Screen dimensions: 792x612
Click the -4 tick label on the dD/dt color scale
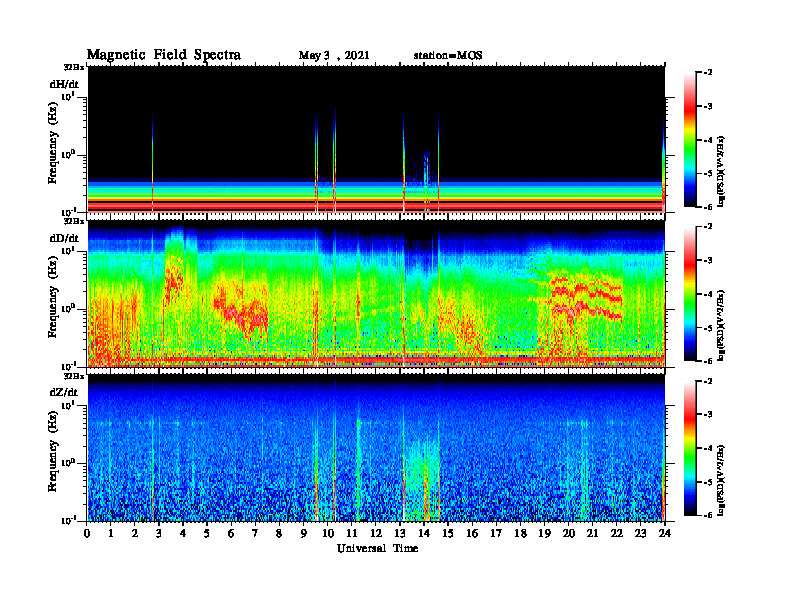pos(708,294)
